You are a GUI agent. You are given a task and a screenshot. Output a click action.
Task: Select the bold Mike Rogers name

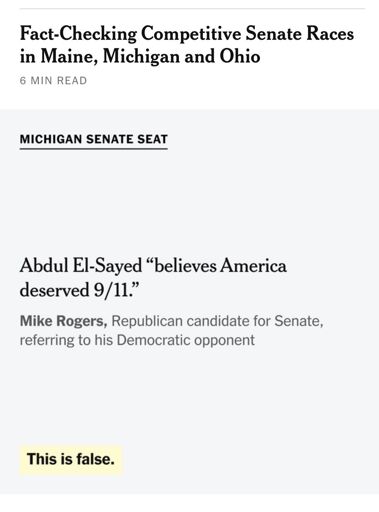coord(63,321)
